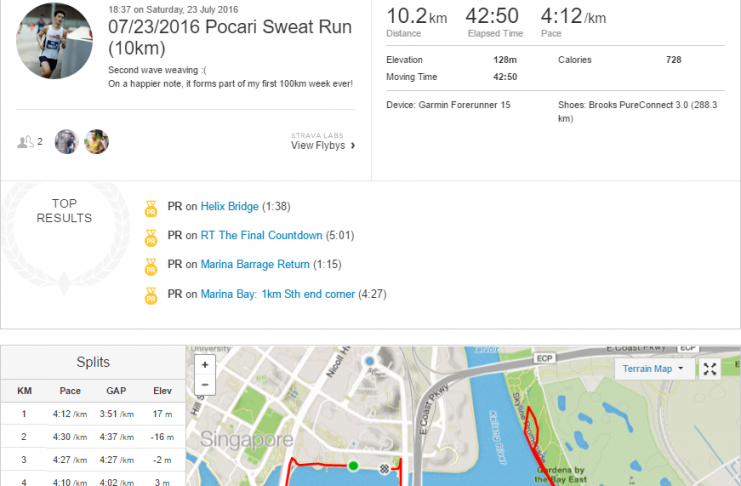The width and height of the screenshot is (741, 486).
Task: Zoom in on the map
Action: 205,365
